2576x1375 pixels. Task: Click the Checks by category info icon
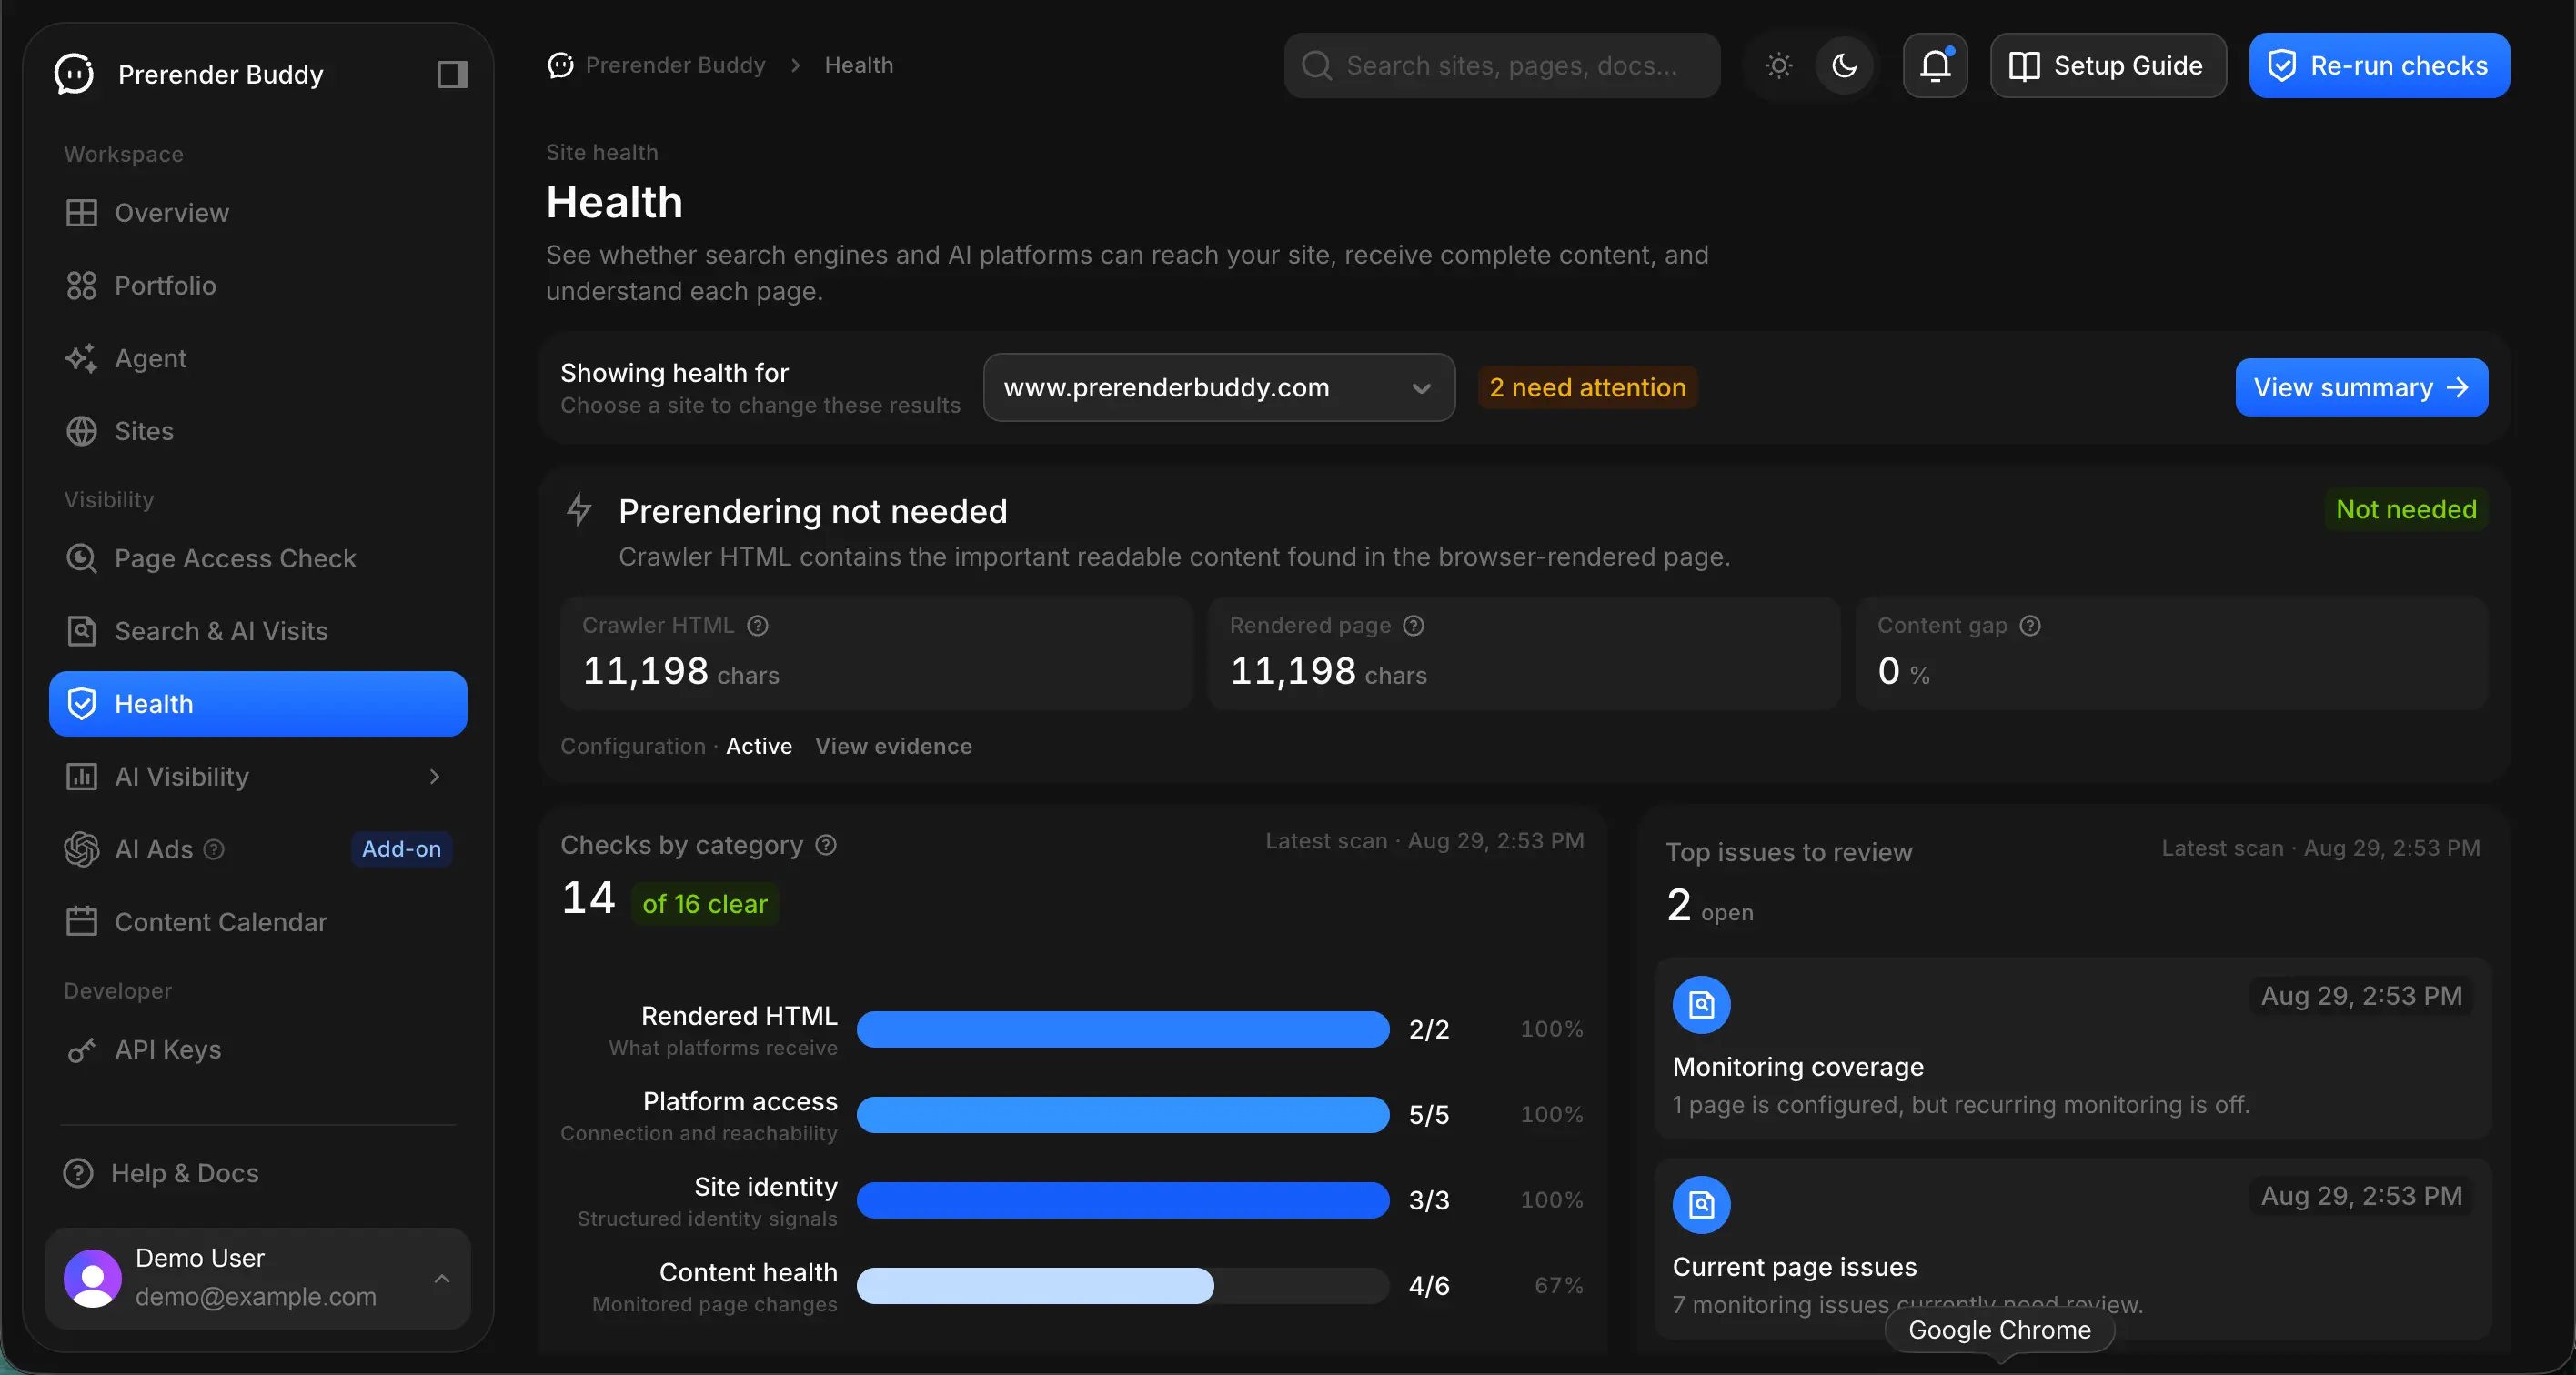[825, 845]
